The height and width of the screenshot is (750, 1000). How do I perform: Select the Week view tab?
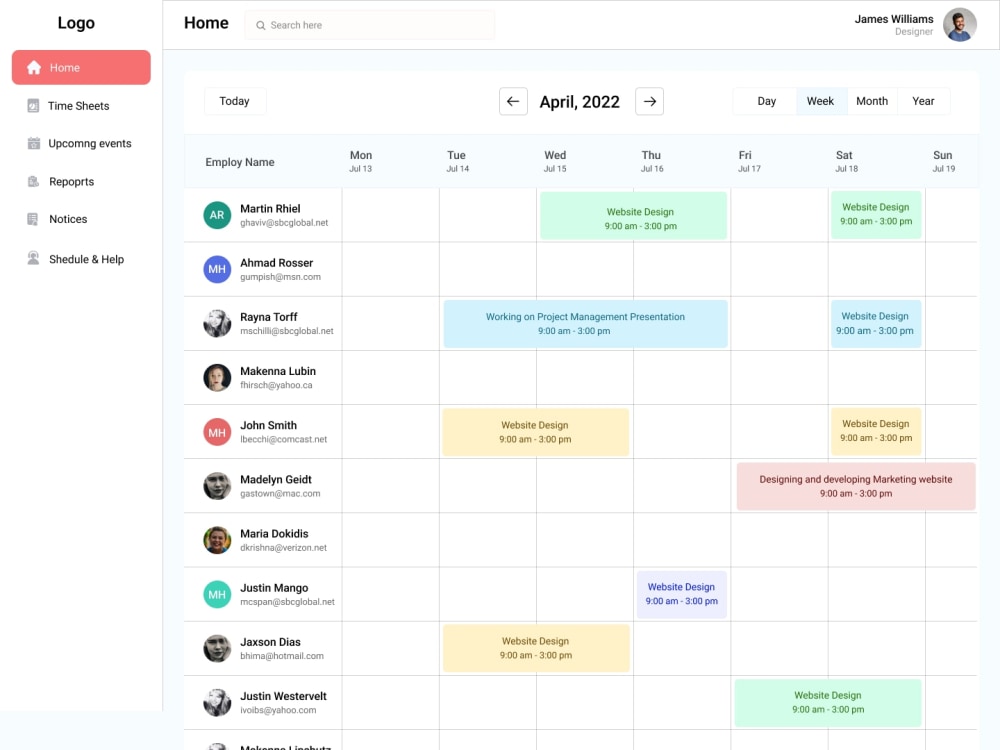(820, 101)
